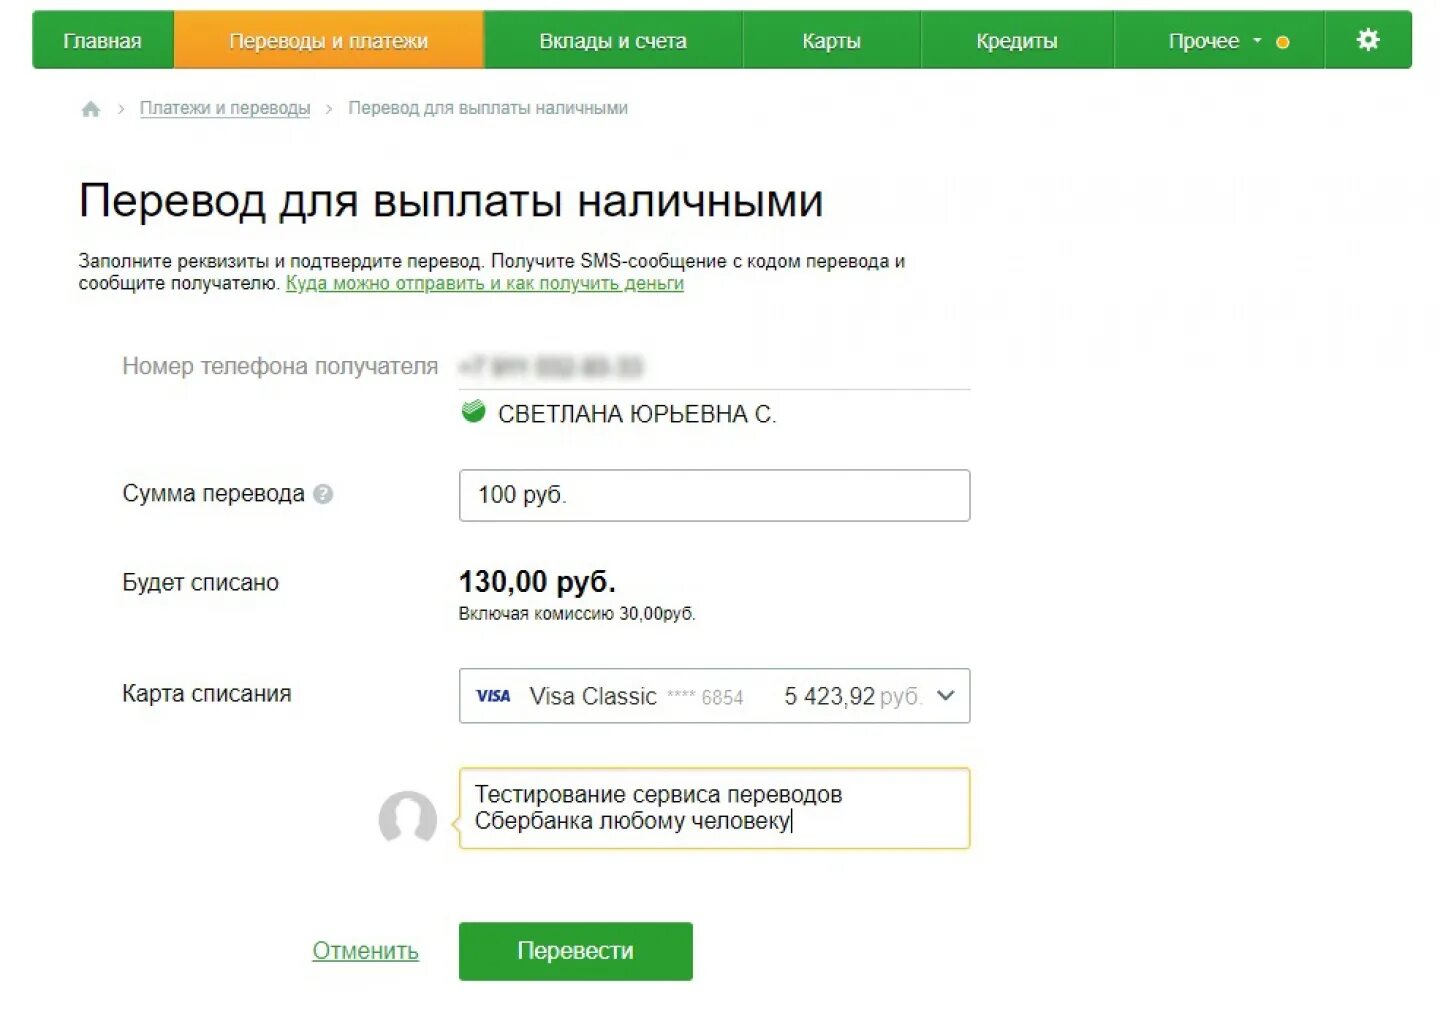The width and height of the screenshot is (1440, 1010).
Task: Click the VISA logo in card selector
Action: click(493, 696)
